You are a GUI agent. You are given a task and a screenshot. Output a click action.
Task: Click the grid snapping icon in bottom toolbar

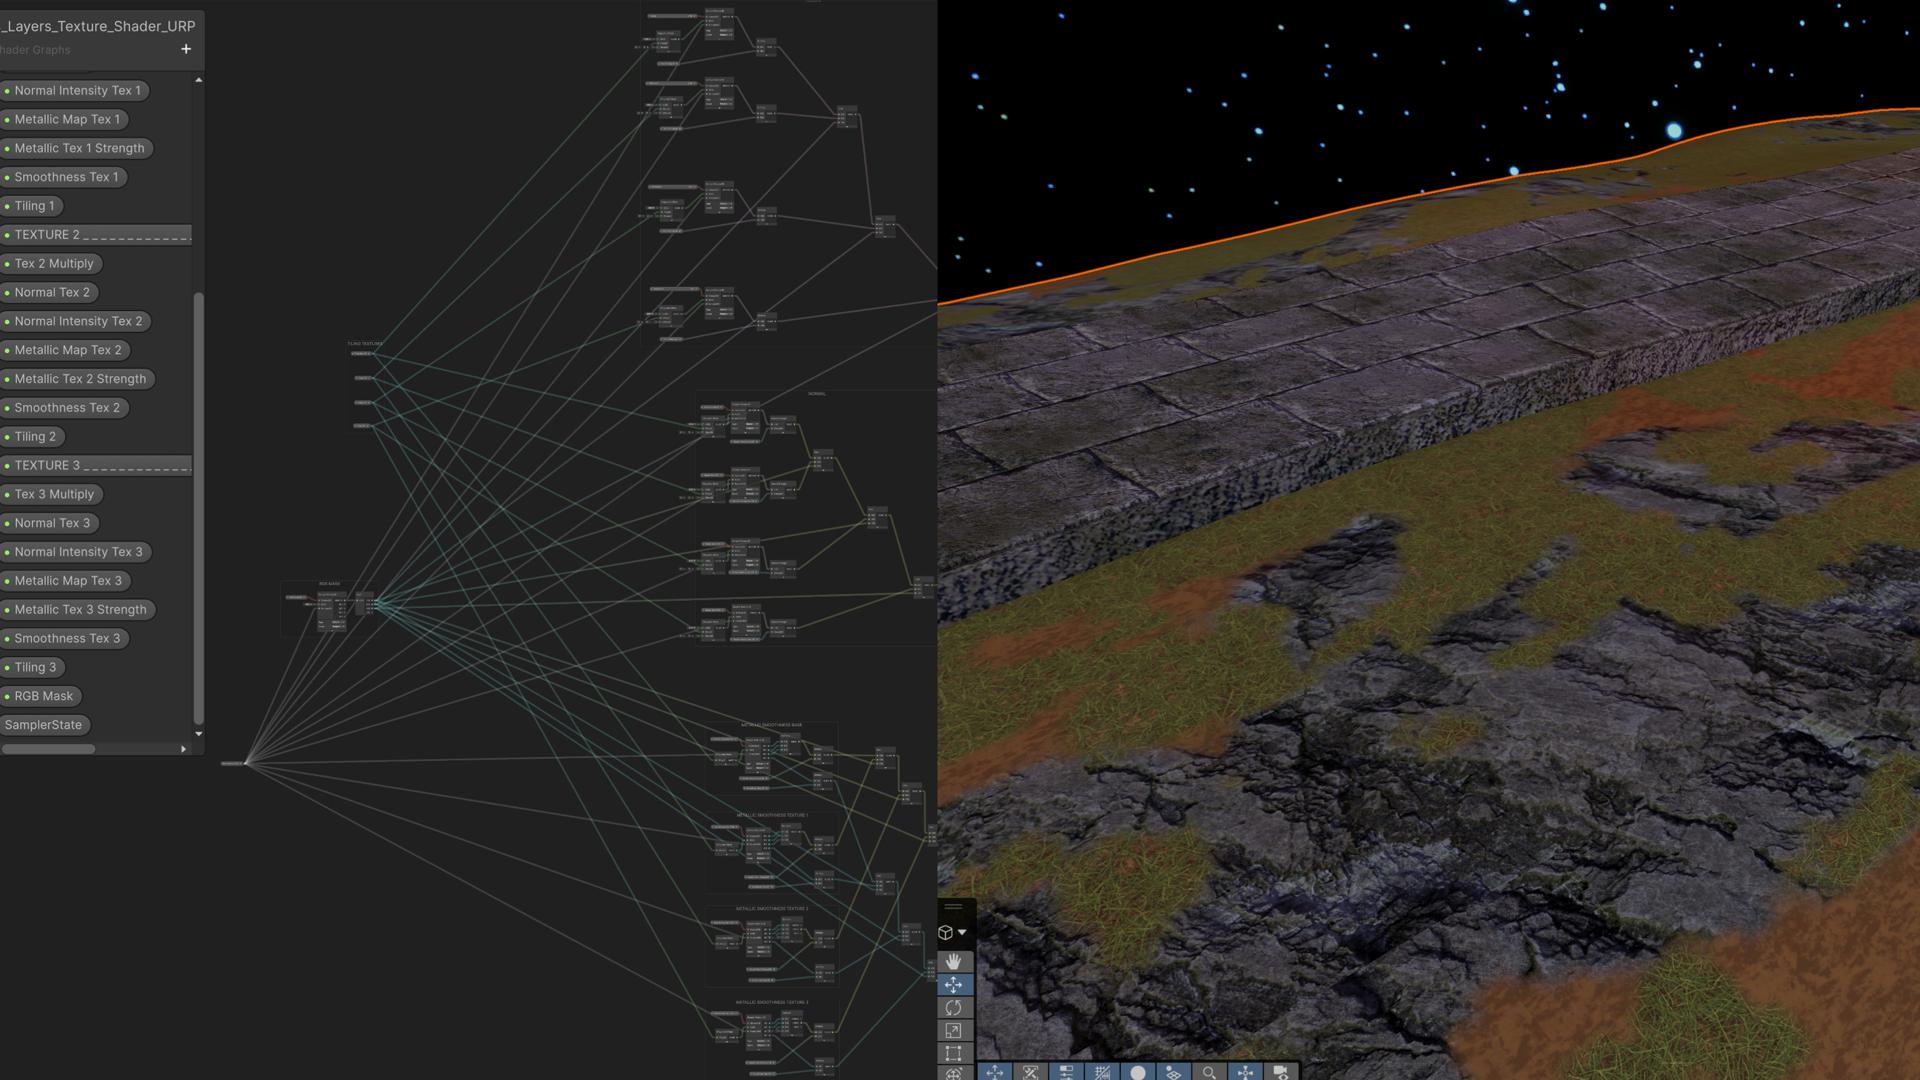click(1102, 1072)
